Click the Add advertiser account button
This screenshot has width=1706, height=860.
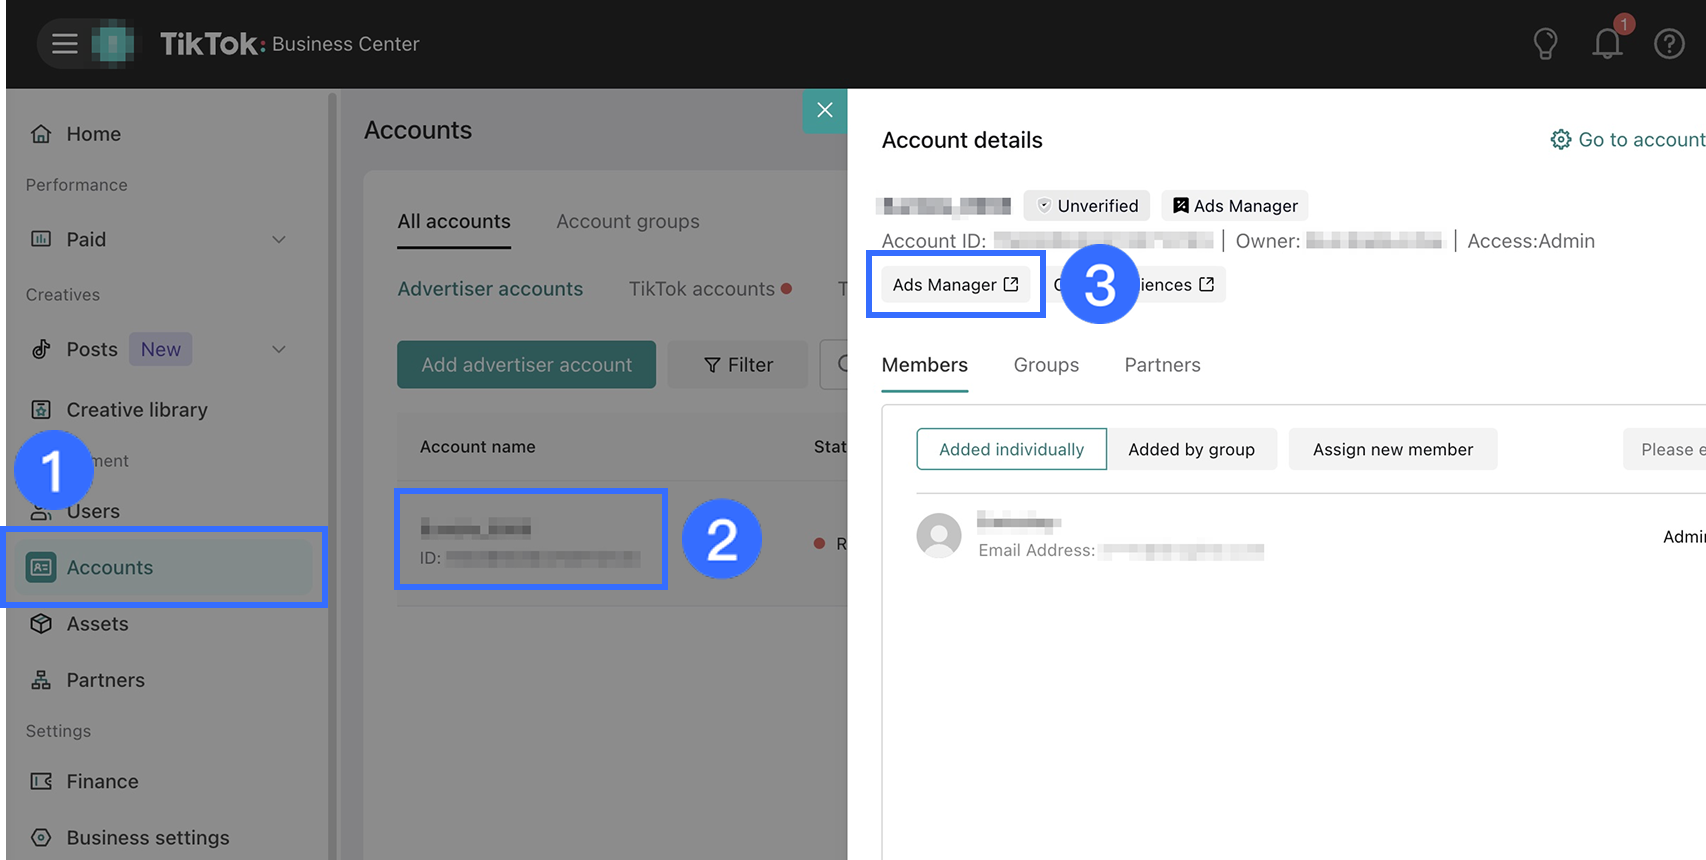(526, 365)
